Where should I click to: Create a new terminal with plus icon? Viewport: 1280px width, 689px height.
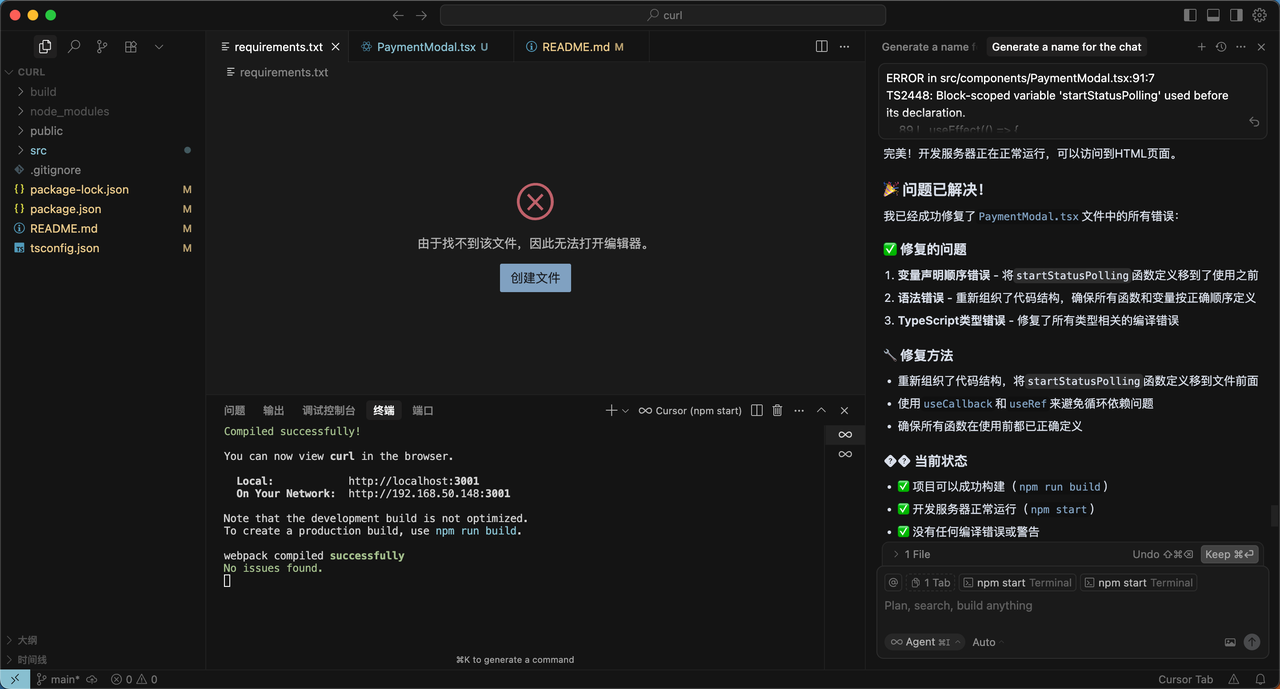pyautogui.click(x=611, y=410)
